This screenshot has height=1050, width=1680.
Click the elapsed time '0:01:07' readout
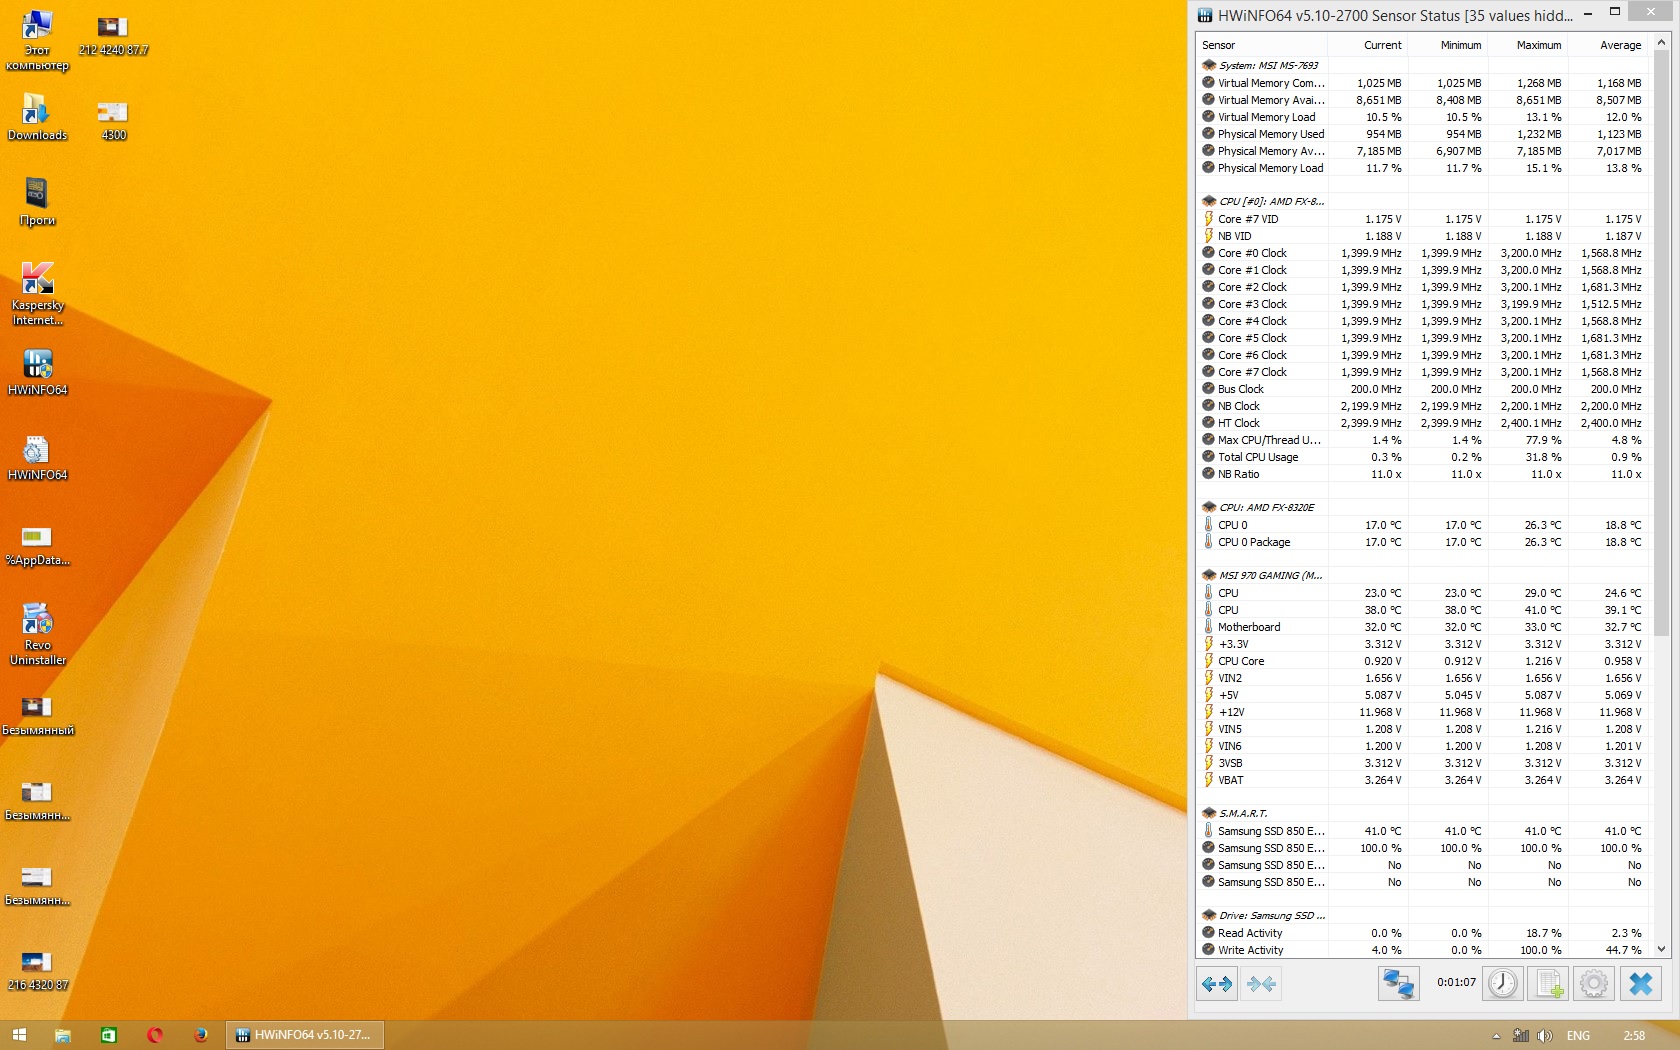[x=1456, y=983]
